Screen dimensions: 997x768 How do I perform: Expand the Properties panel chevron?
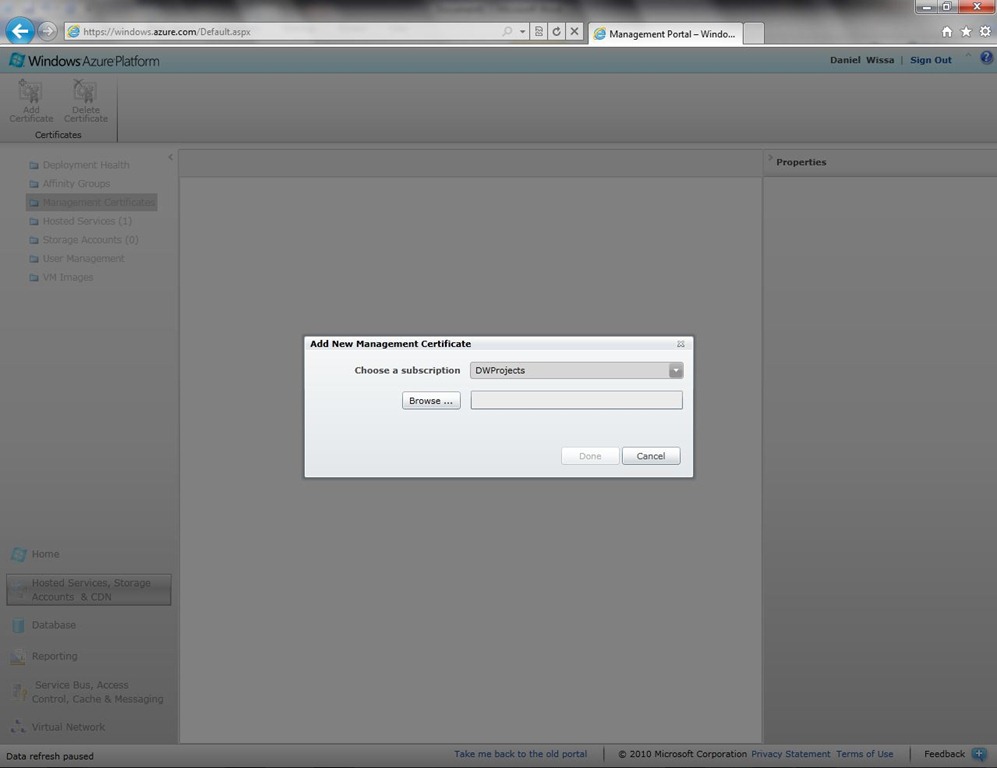[770, 160]
